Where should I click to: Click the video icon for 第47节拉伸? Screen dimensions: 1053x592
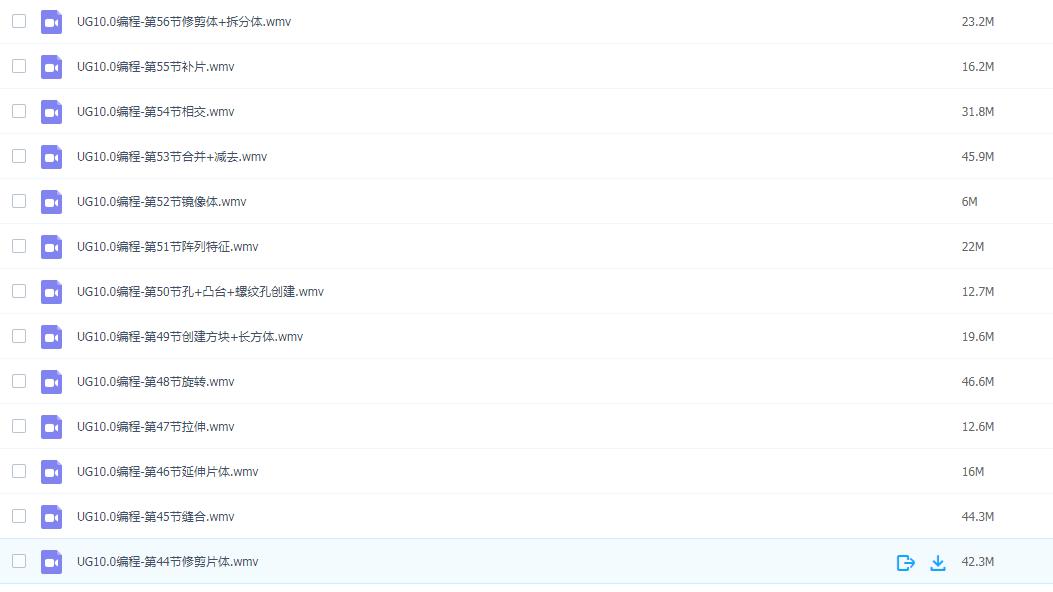(x=51, y=427)
